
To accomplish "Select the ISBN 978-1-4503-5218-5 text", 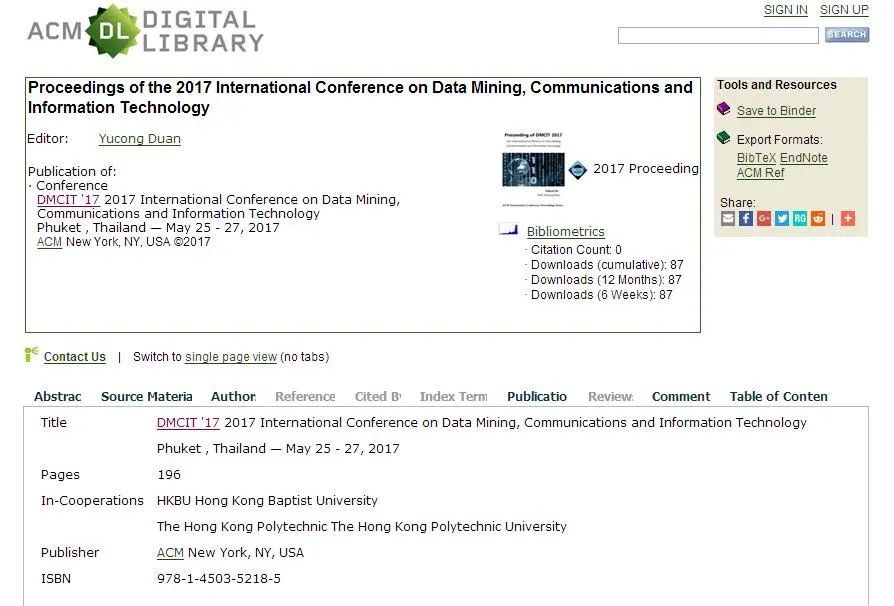I will coord(219,579).
